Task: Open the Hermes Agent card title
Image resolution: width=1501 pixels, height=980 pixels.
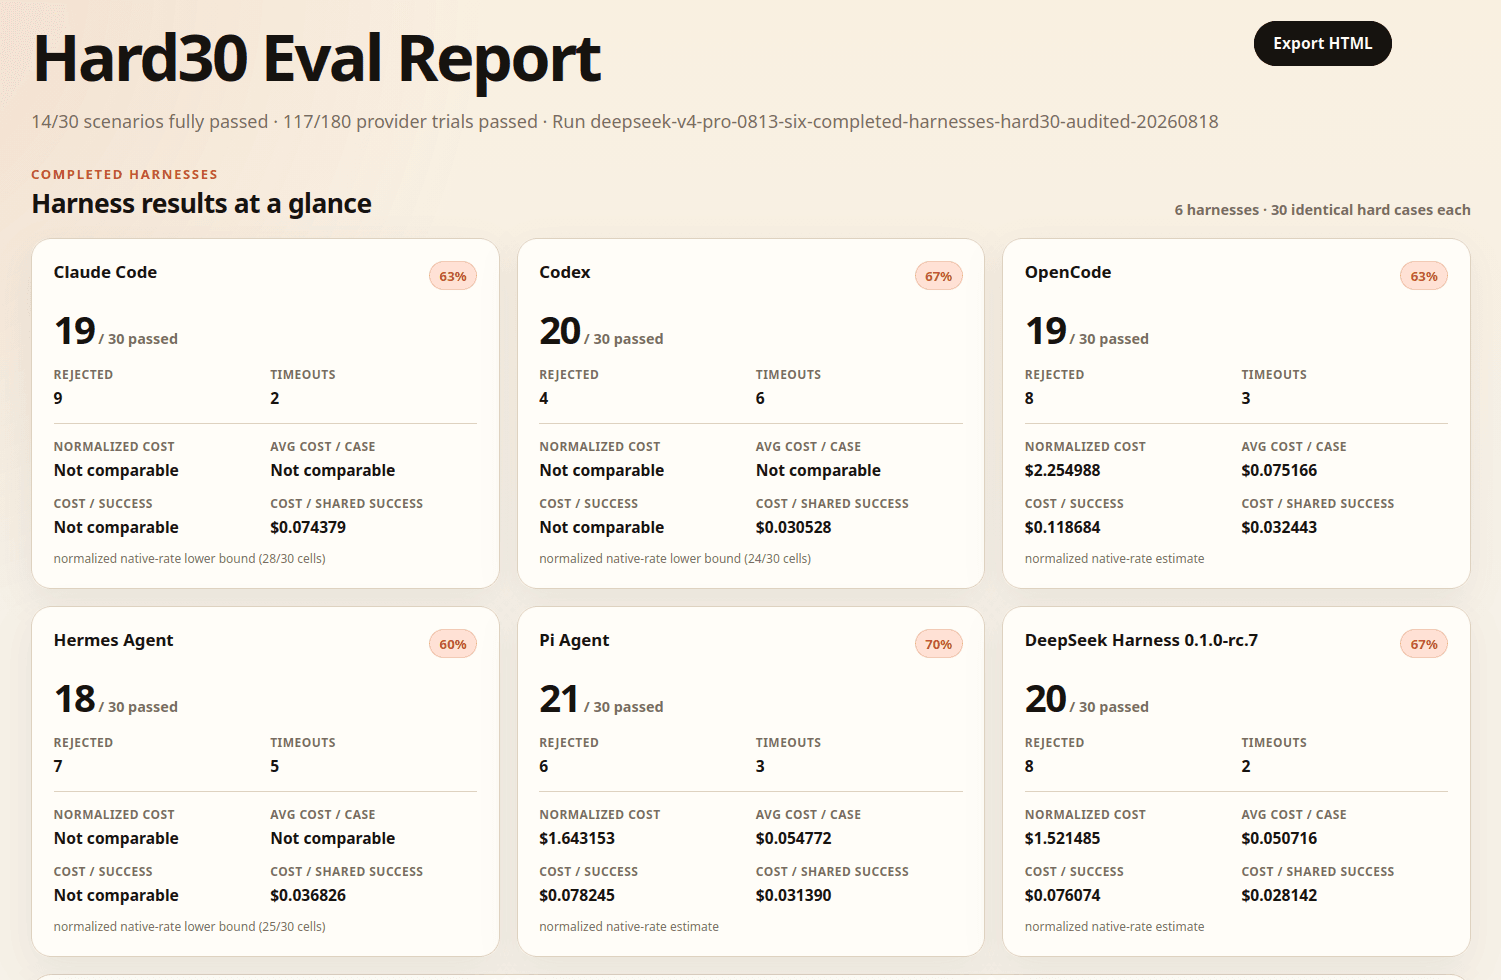Action: pos(113,640)
